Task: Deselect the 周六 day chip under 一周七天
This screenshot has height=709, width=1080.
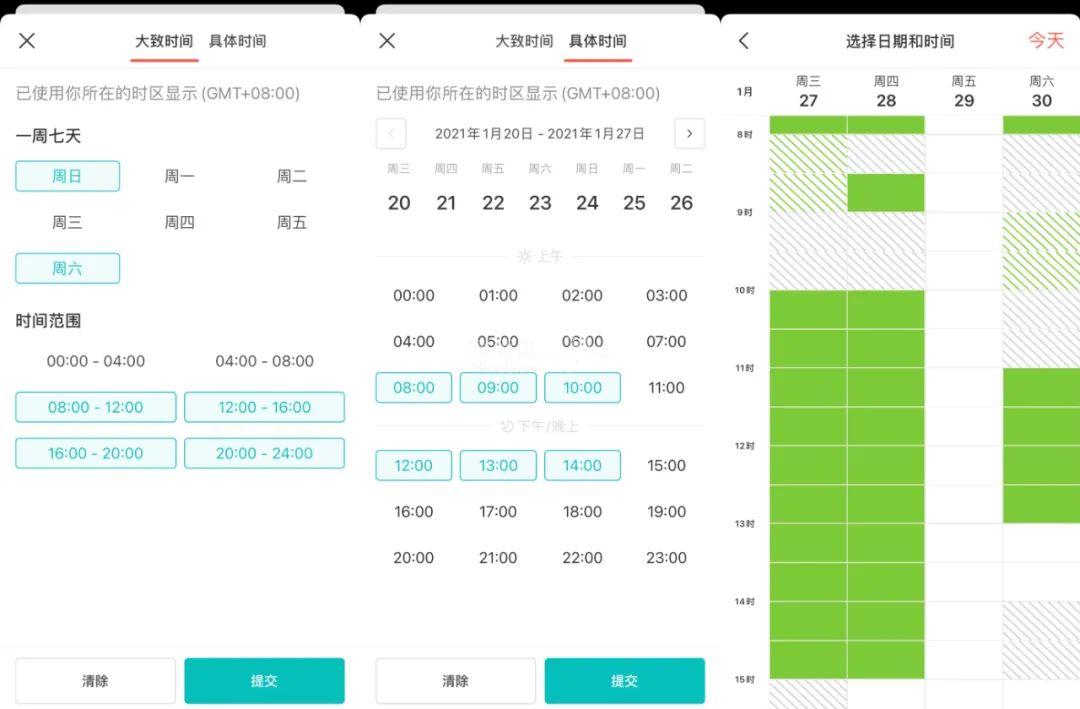Action: [x=68, y=268]
